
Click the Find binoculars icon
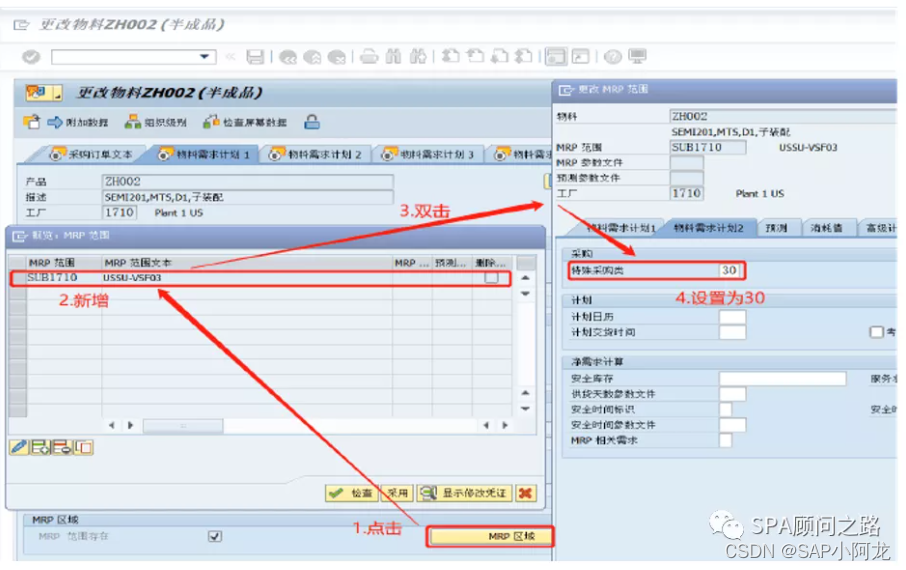click(393, 57)
